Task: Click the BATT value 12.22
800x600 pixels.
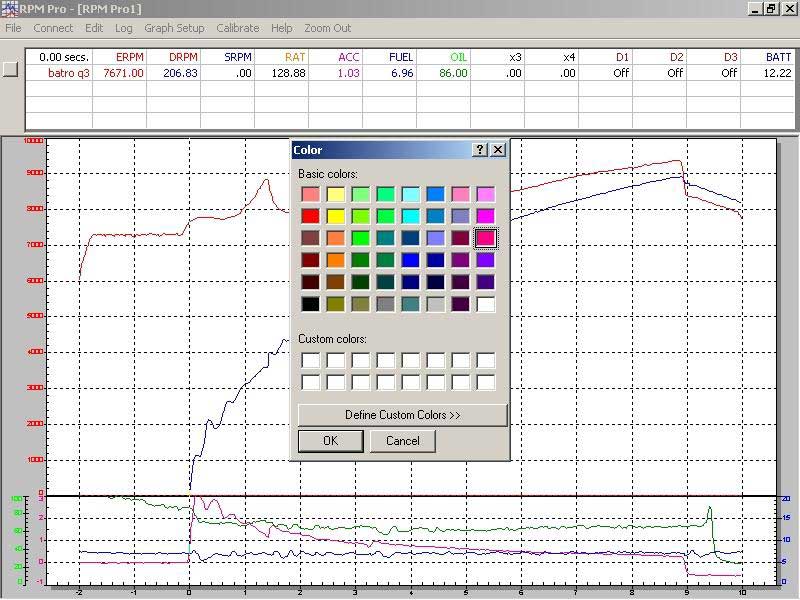Action: click(768, 73)
